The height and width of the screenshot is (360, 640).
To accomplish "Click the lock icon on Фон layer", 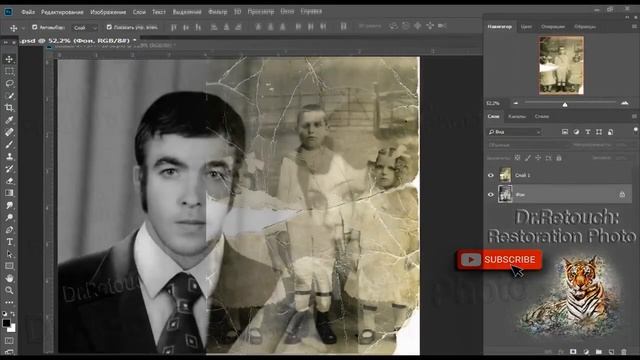I will (622, 195).
